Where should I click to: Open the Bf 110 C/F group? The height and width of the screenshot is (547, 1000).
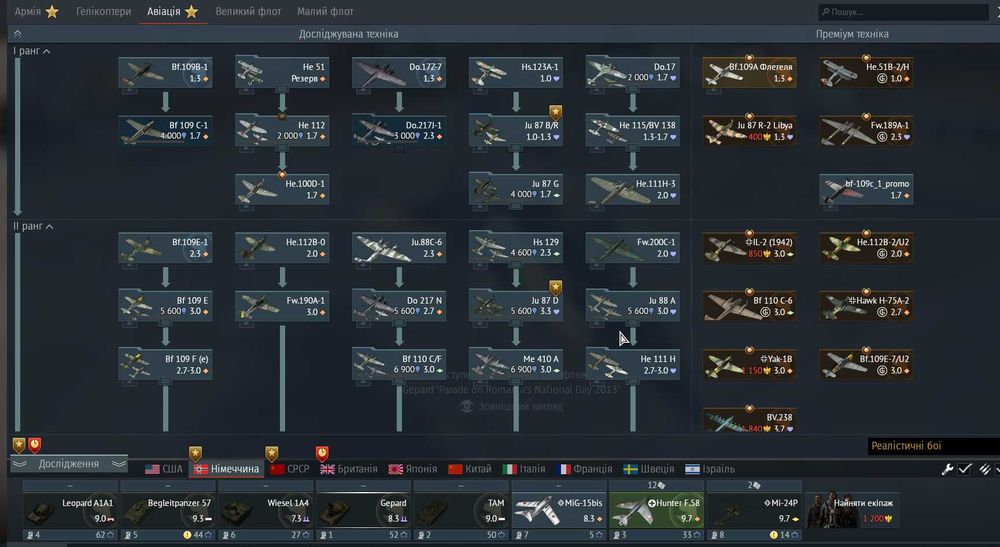coord(399,364)
